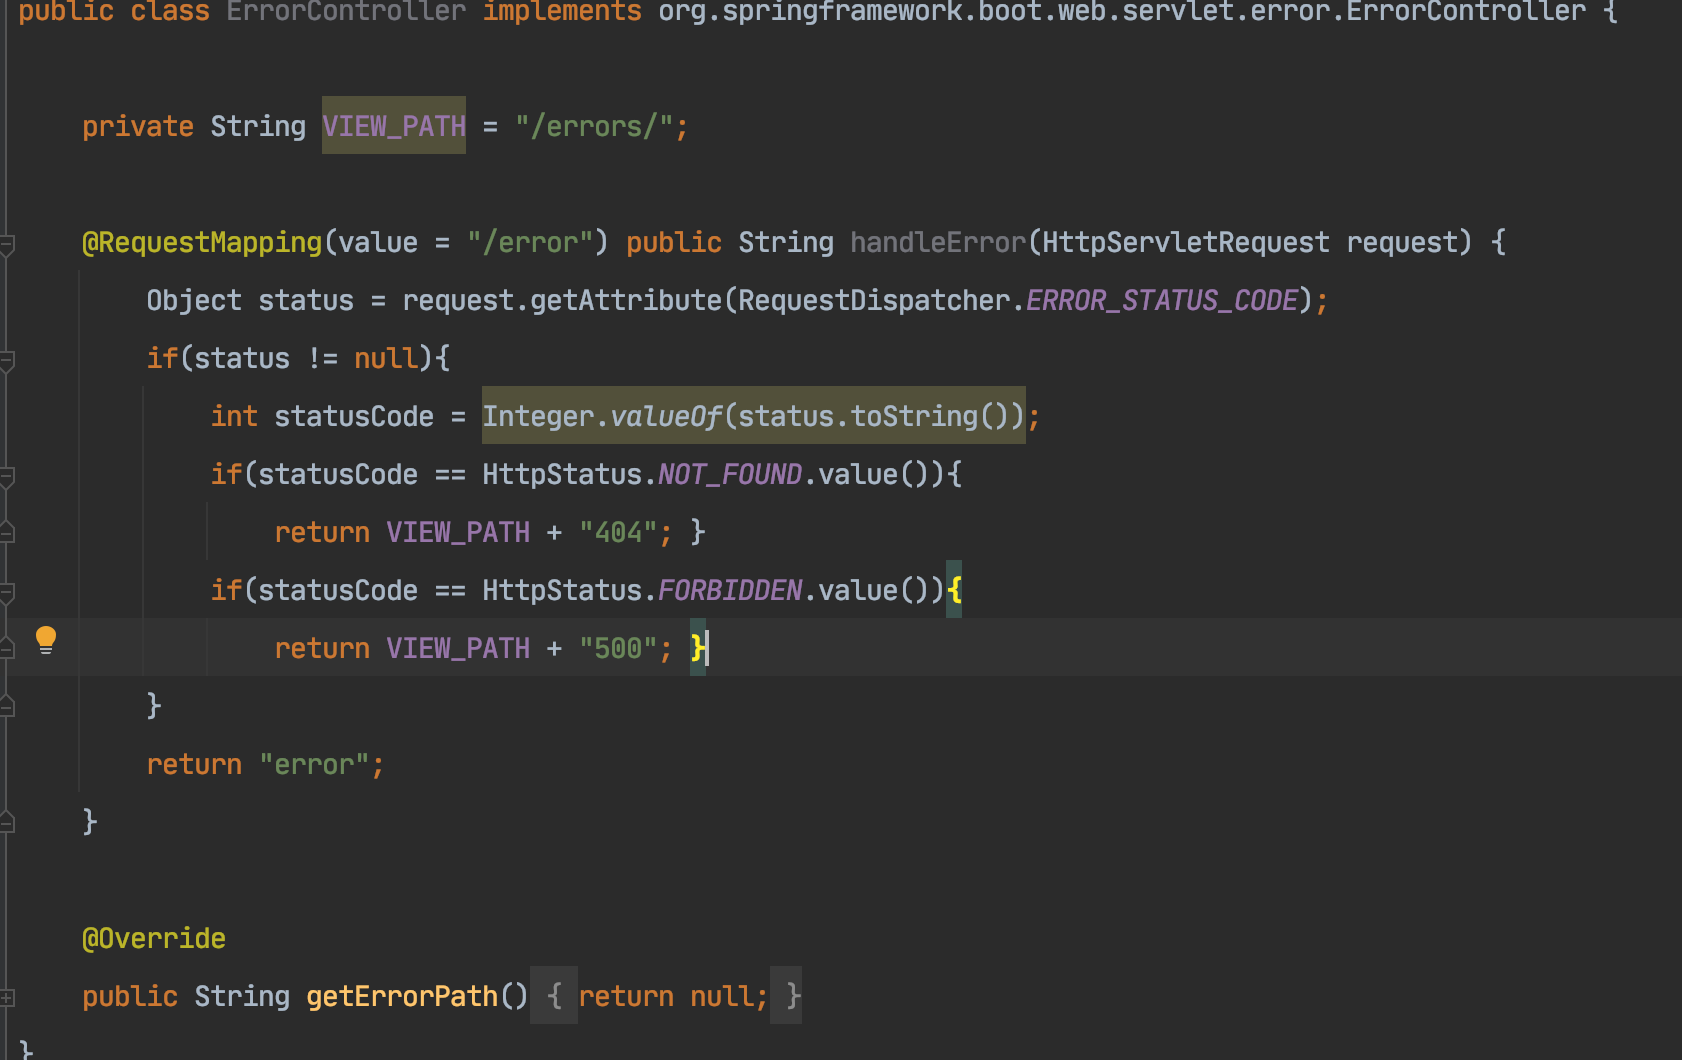Click the HttpStatus class on the NOT_FOUND line

(562, 474)
